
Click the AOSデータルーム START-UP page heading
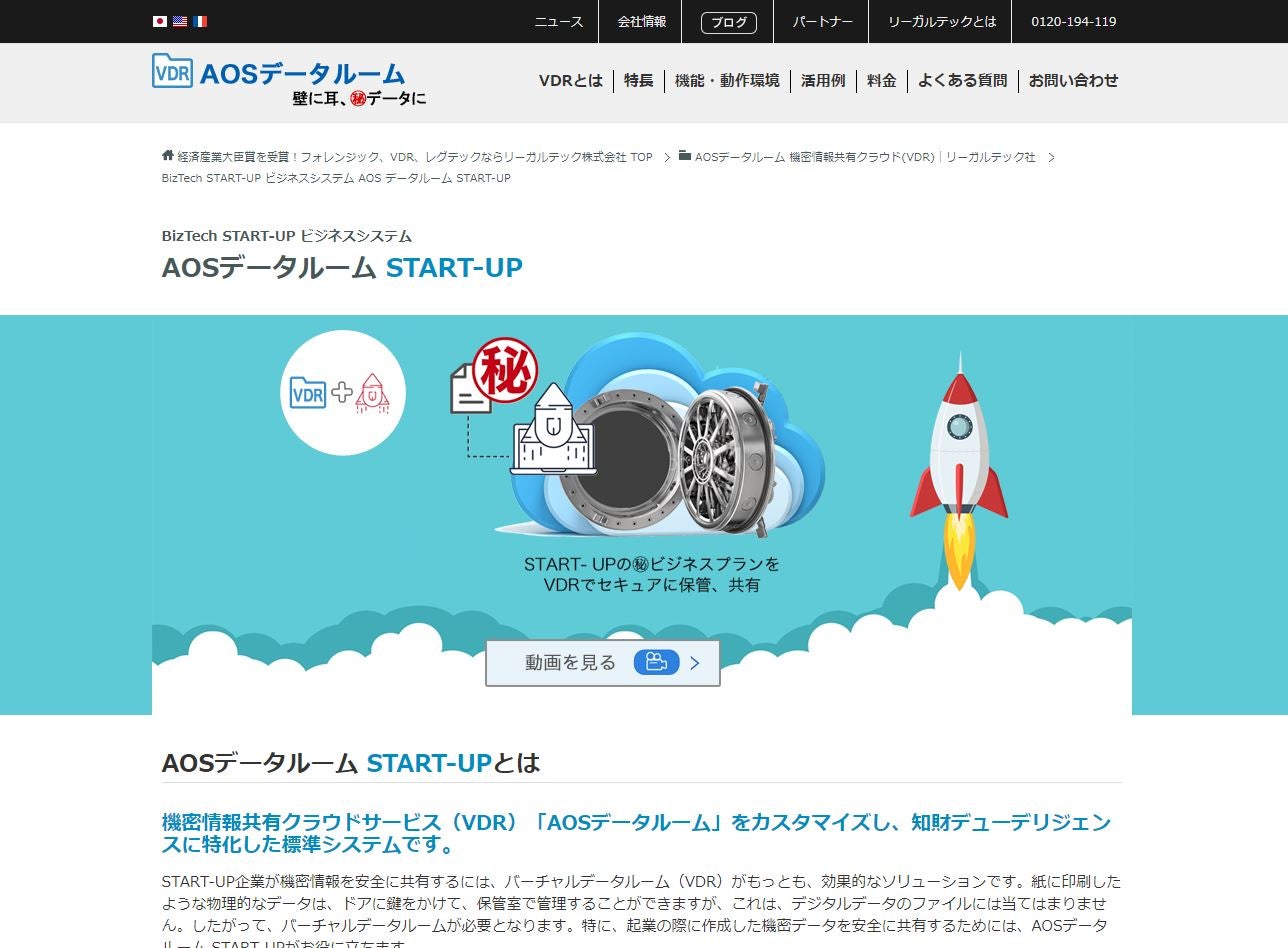pyautogui.click(x=342, y=268)
